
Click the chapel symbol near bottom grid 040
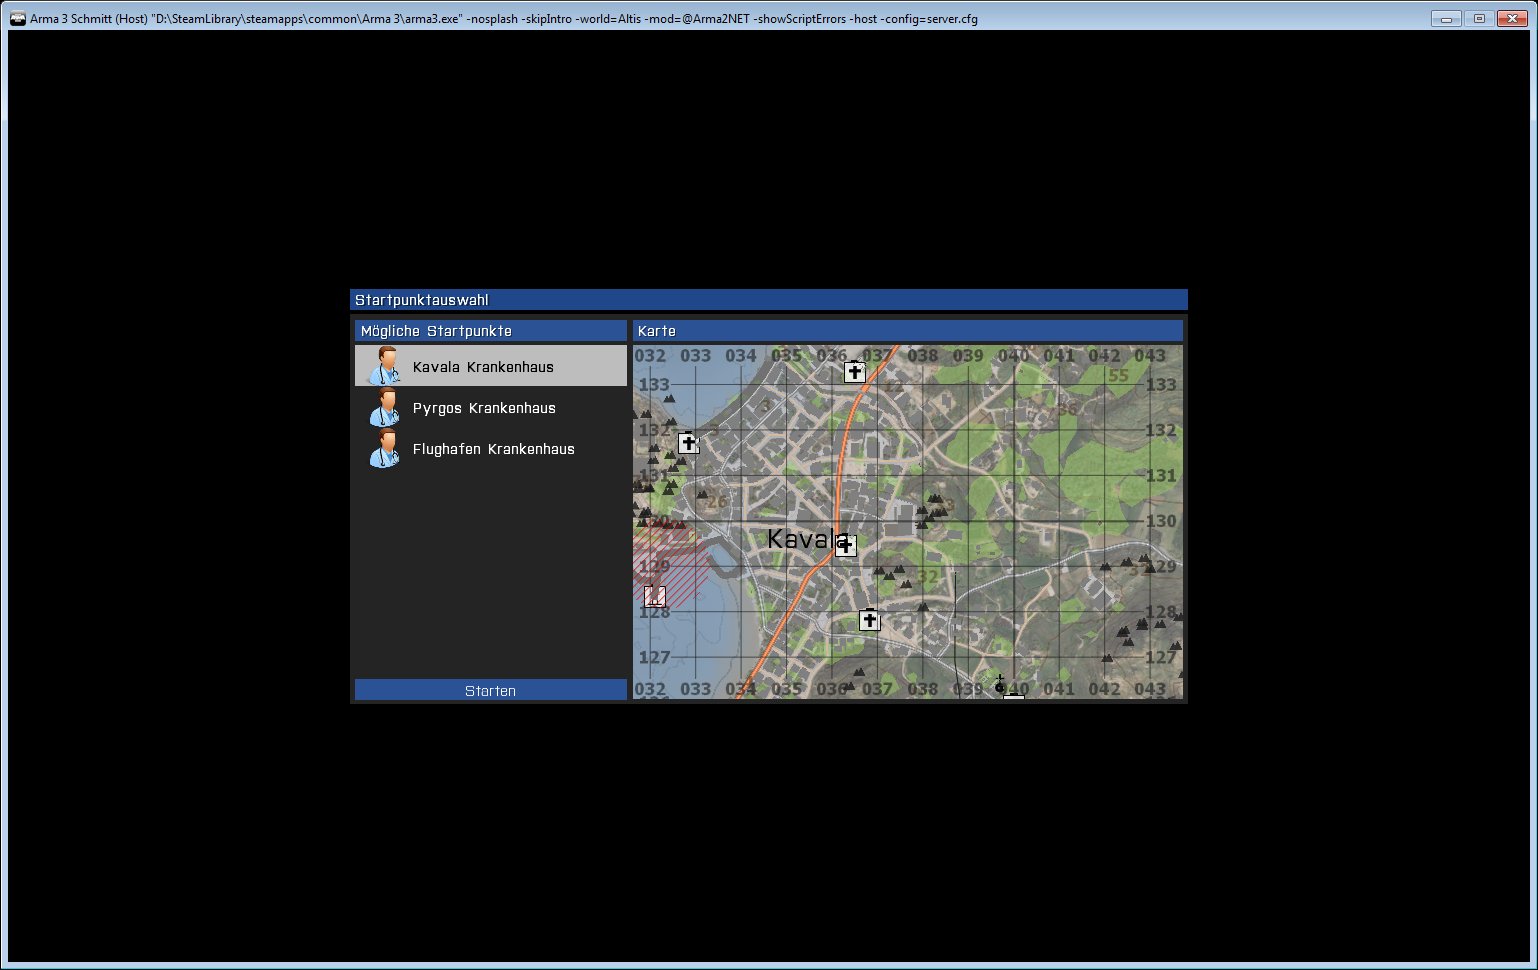pos(999,684)
